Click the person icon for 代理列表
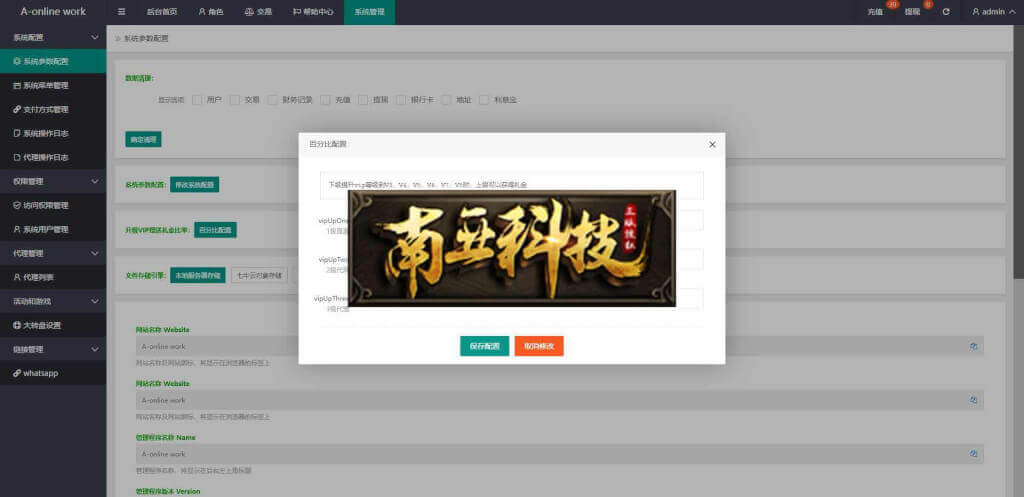Screen dimensions: 1024x497 pos(17,277)
